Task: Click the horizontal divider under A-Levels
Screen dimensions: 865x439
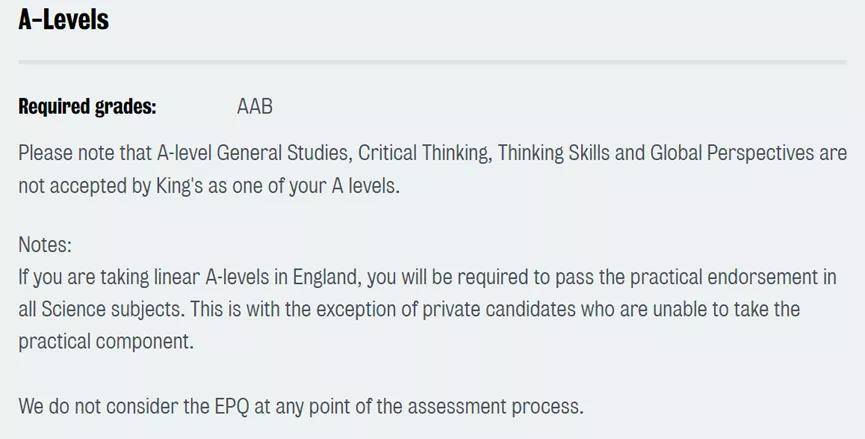Action: click(x=432, y=62)
